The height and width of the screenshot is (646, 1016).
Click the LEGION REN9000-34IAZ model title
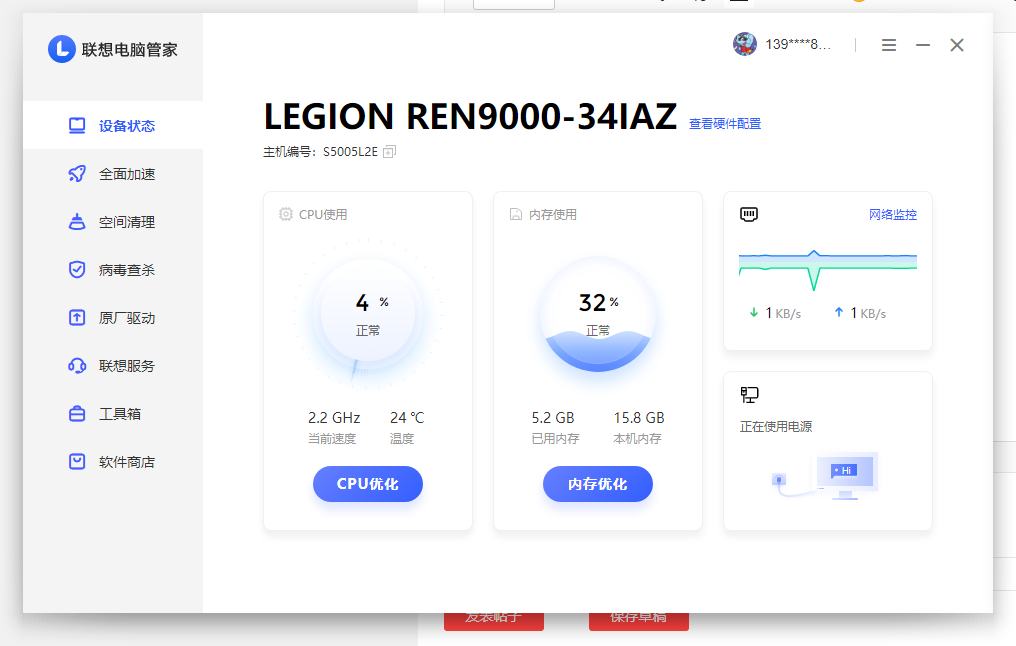pyautogui.click(x=470, y=117)
